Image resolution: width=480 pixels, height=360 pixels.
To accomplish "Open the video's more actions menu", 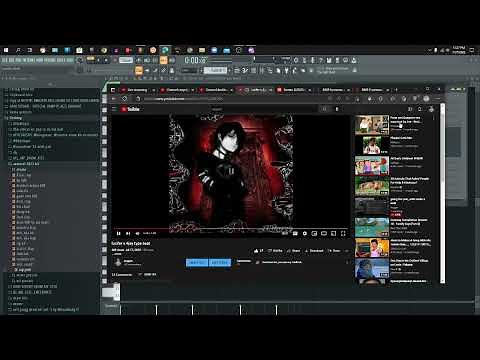I will pyautogui.click(x=347, y=251).
